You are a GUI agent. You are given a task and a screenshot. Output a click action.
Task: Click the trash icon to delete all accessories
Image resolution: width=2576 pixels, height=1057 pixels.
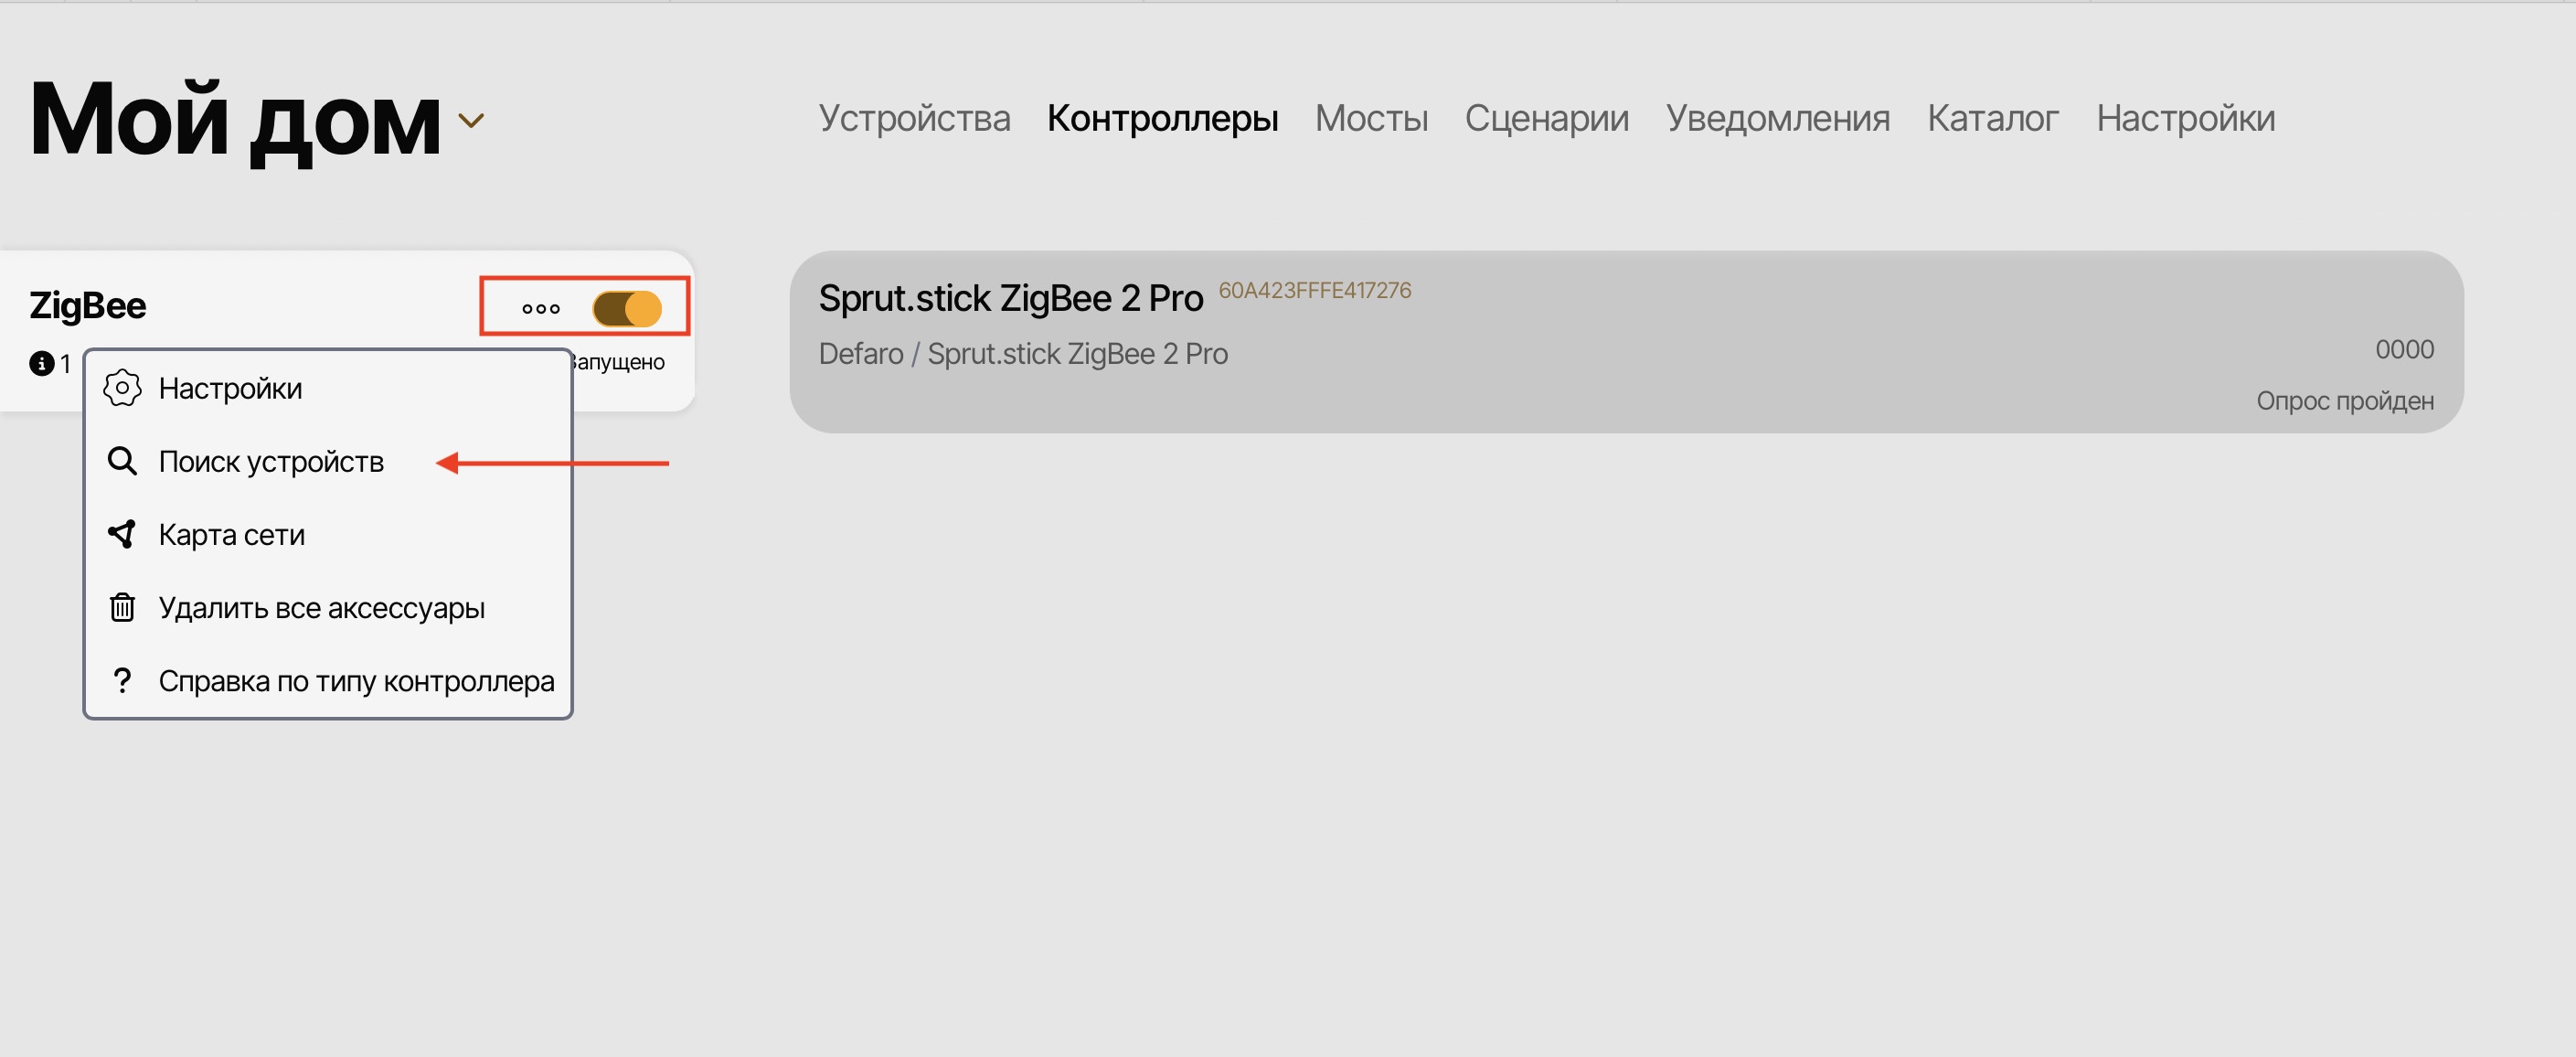click(122, 607)
